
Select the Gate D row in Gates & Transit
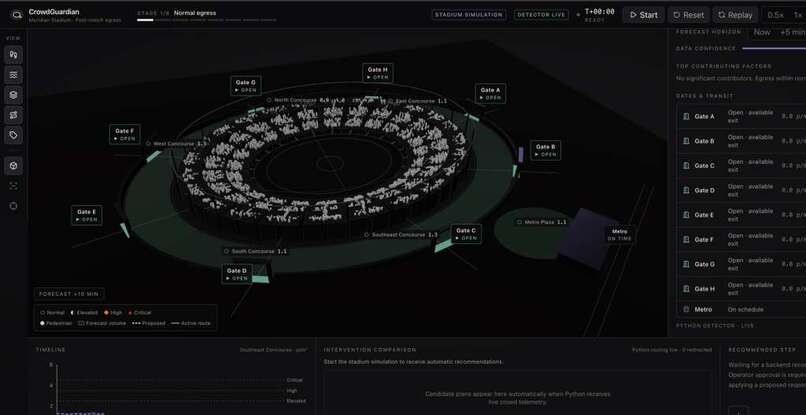pyautogui.click(x=741, y=190)
